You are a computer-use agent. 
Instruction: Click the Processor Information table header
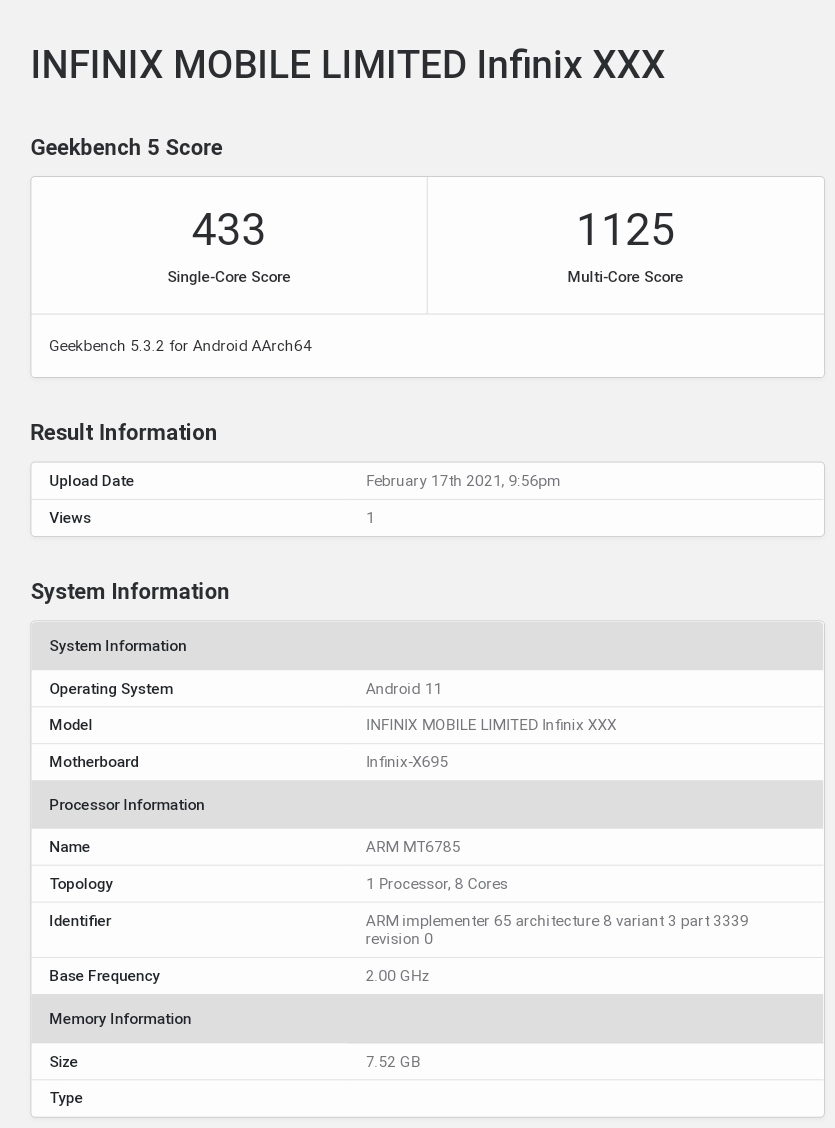click(x=427, y=805)
